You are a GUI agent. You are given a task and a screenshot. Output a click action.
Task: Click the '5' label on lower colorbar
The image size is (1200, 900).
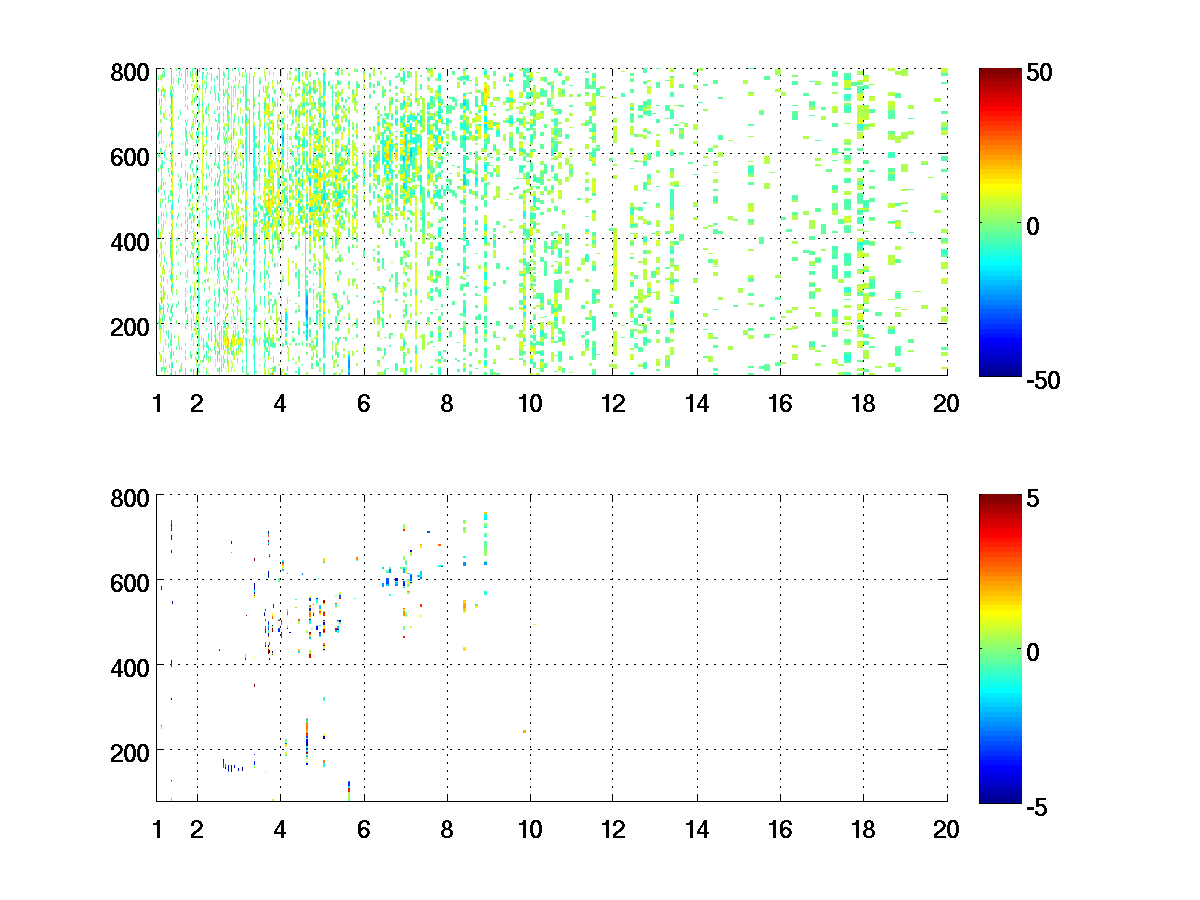pos(1033,498)
